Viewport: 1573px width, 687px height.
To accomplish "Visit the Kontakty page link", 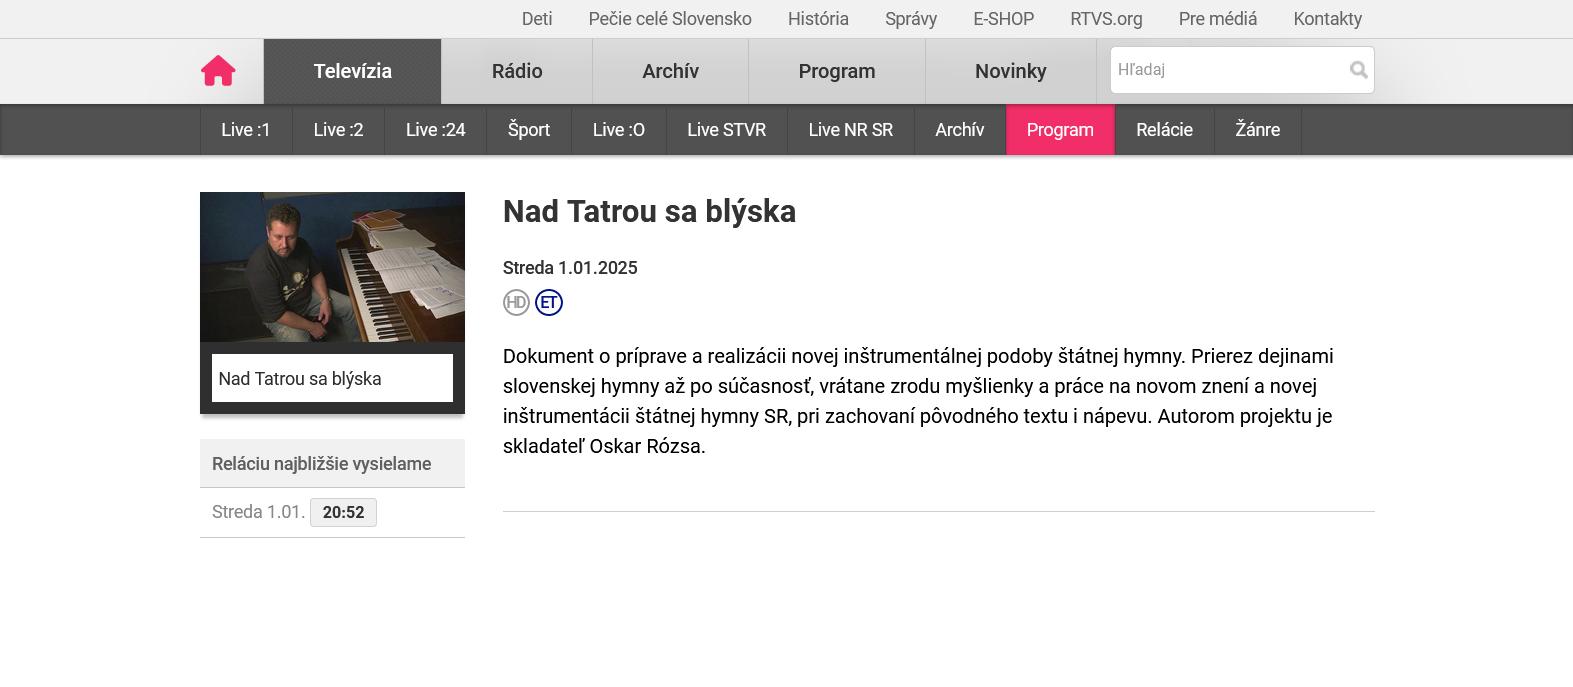I will tap(1327, 19).
